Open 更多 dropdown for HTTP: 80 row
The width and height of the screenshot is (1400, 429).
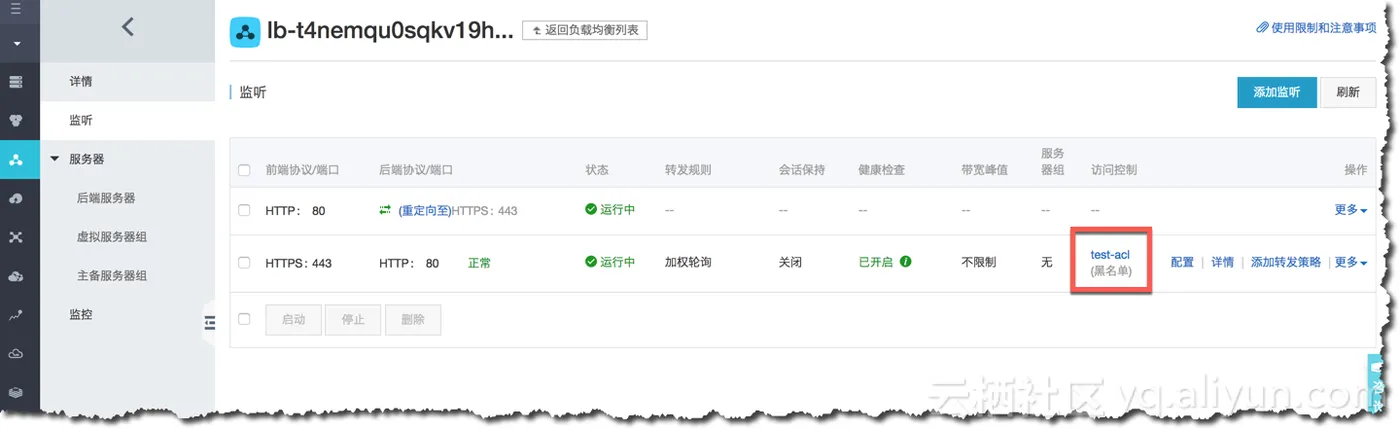pos(1350,210)
